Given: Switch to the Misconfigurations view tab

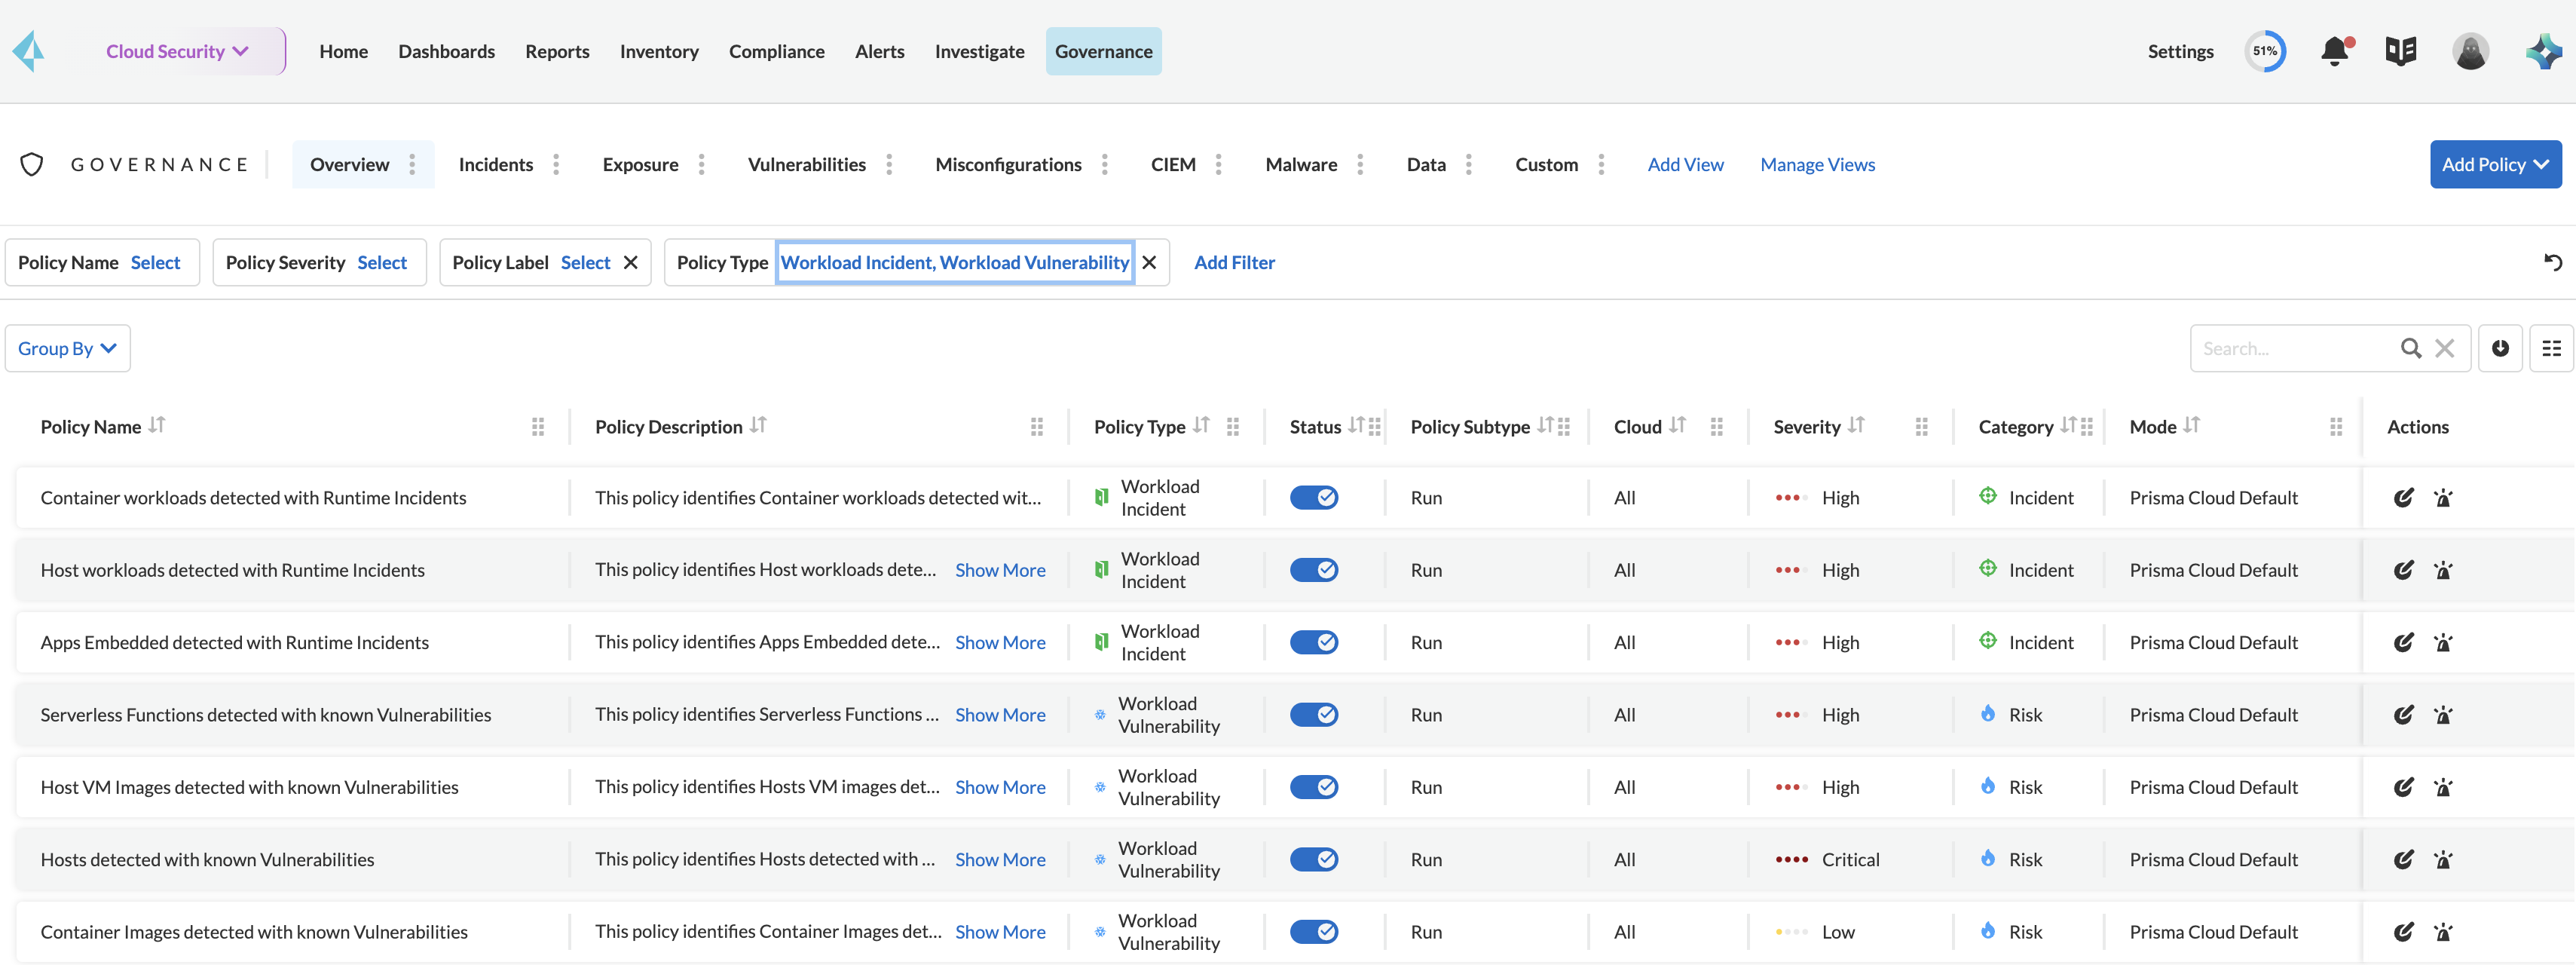Looking at the screenshot, I should pos(1008,164).
